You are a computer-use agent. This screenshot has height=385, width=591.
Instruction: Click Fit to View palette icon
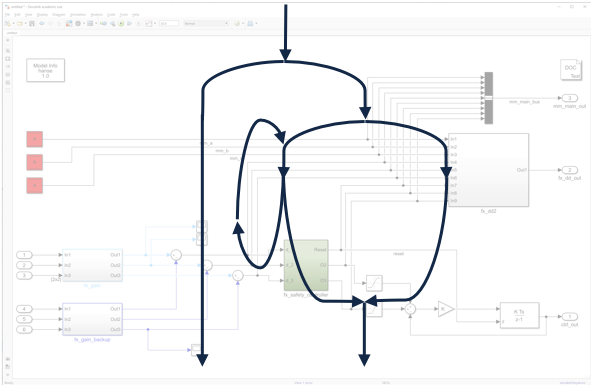point(8,58)
